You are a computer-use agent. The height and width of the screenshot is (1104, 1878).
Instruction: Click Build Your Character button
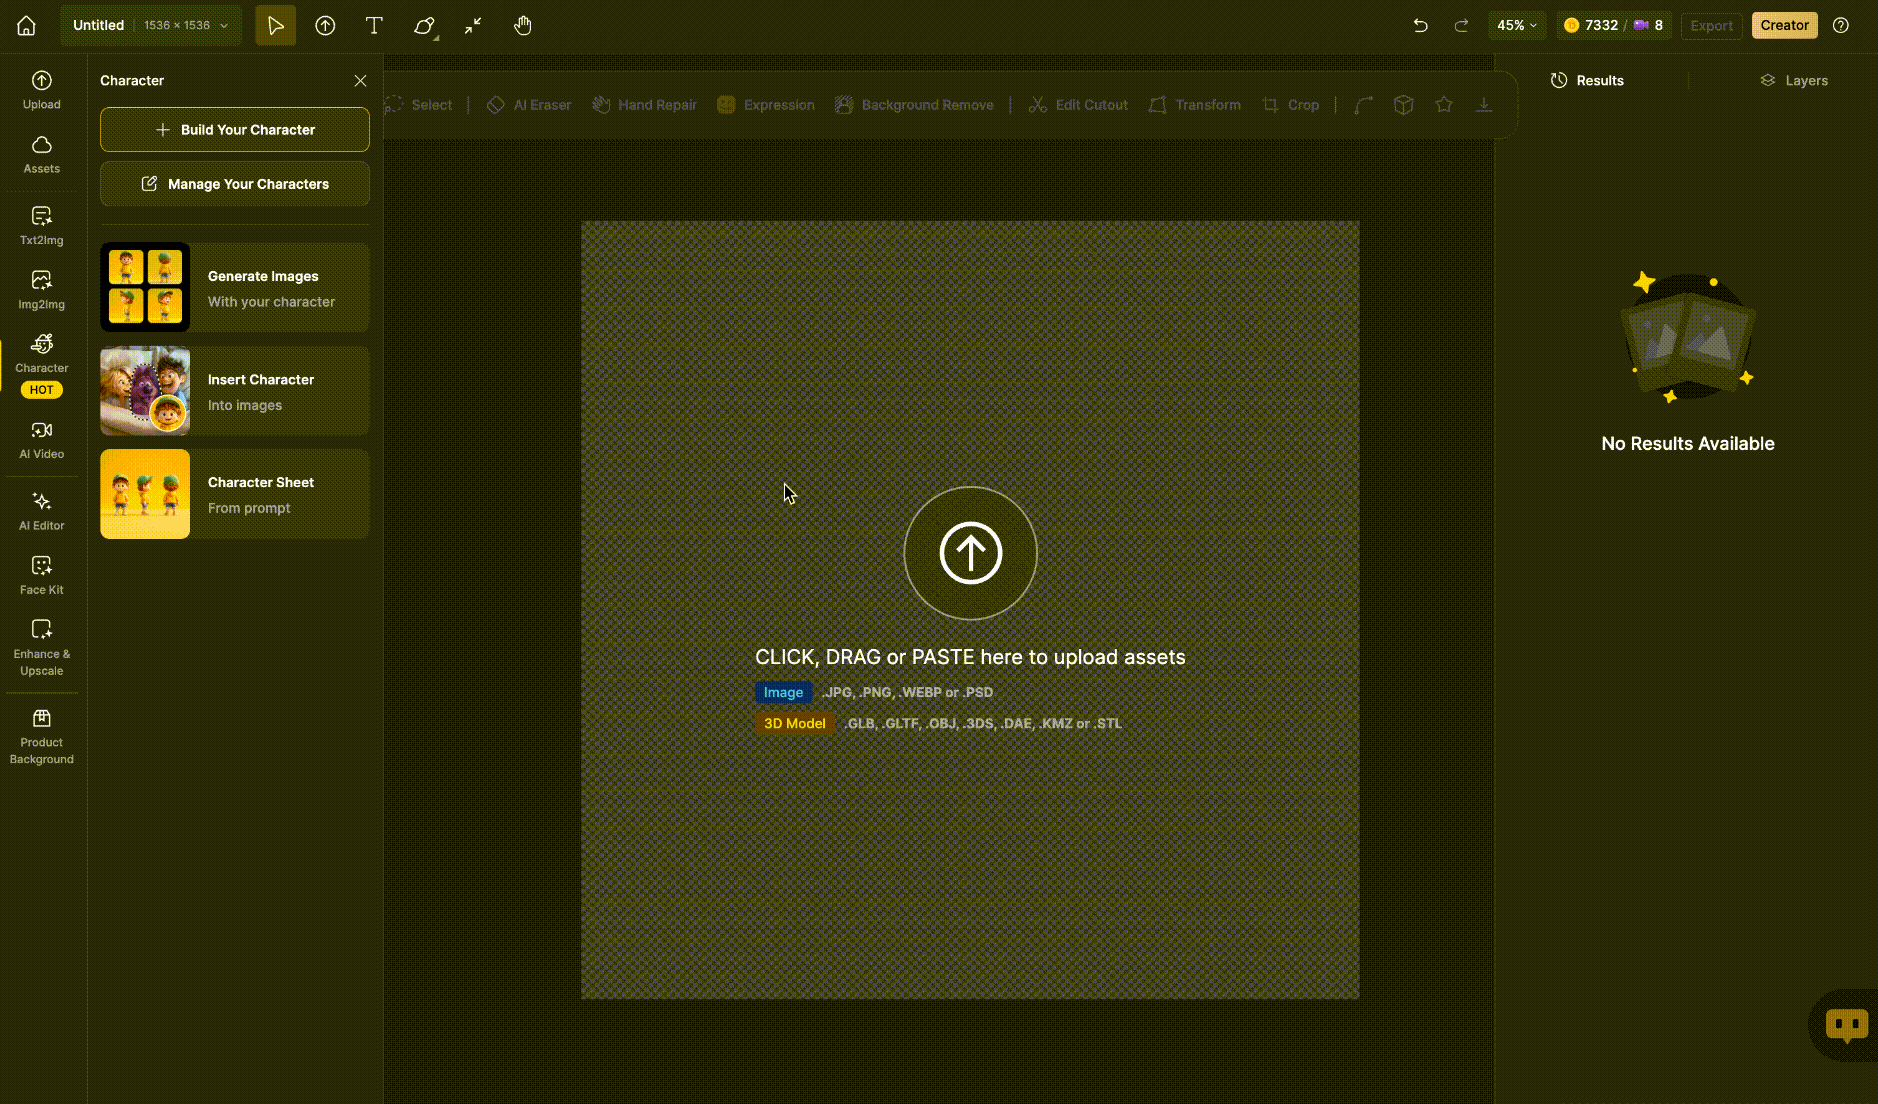tap(235, 130)
